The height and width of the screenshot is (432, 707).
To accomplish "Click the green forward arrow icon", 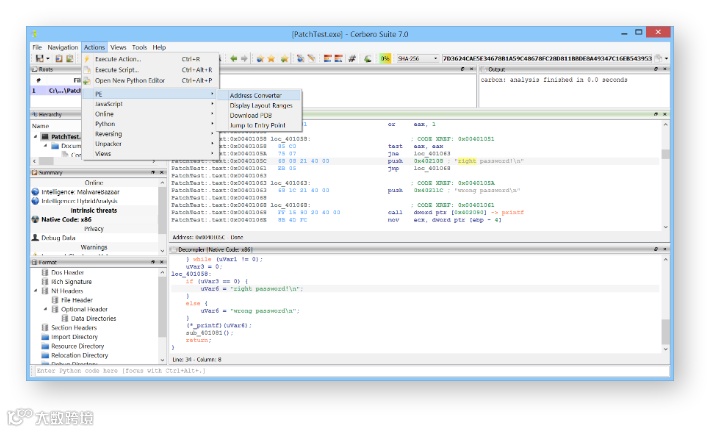I will tap(244, 59).
